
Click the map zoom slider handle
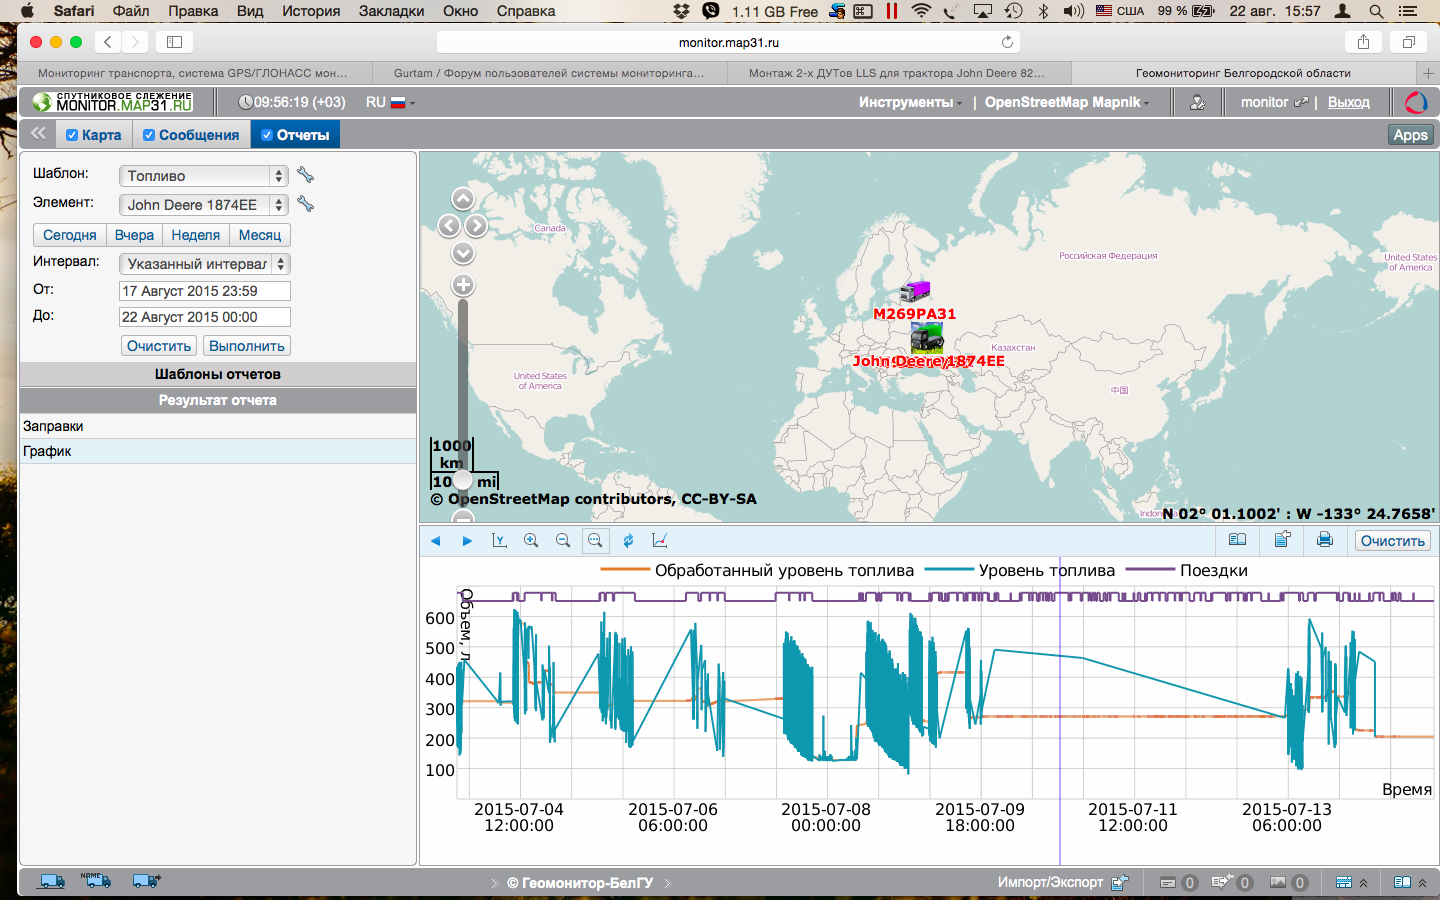click(463, 481)
